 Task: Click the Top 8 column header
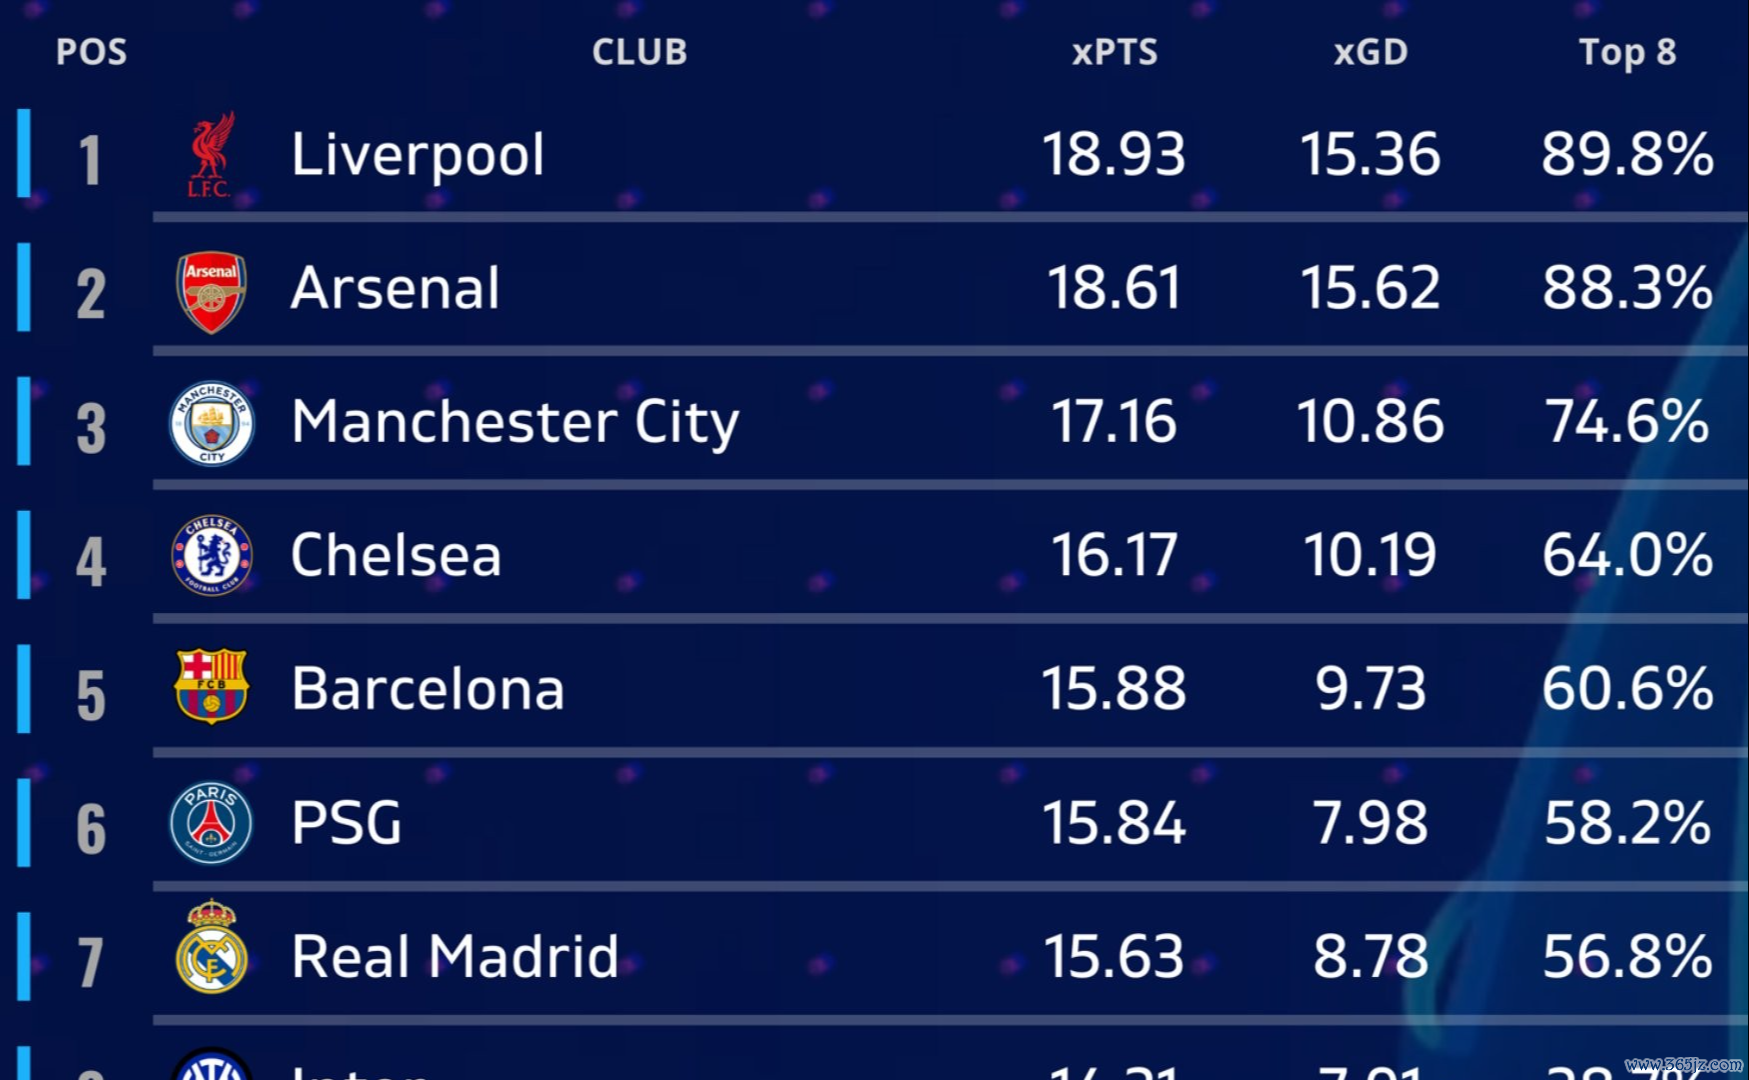click(x=1627, y=52)
